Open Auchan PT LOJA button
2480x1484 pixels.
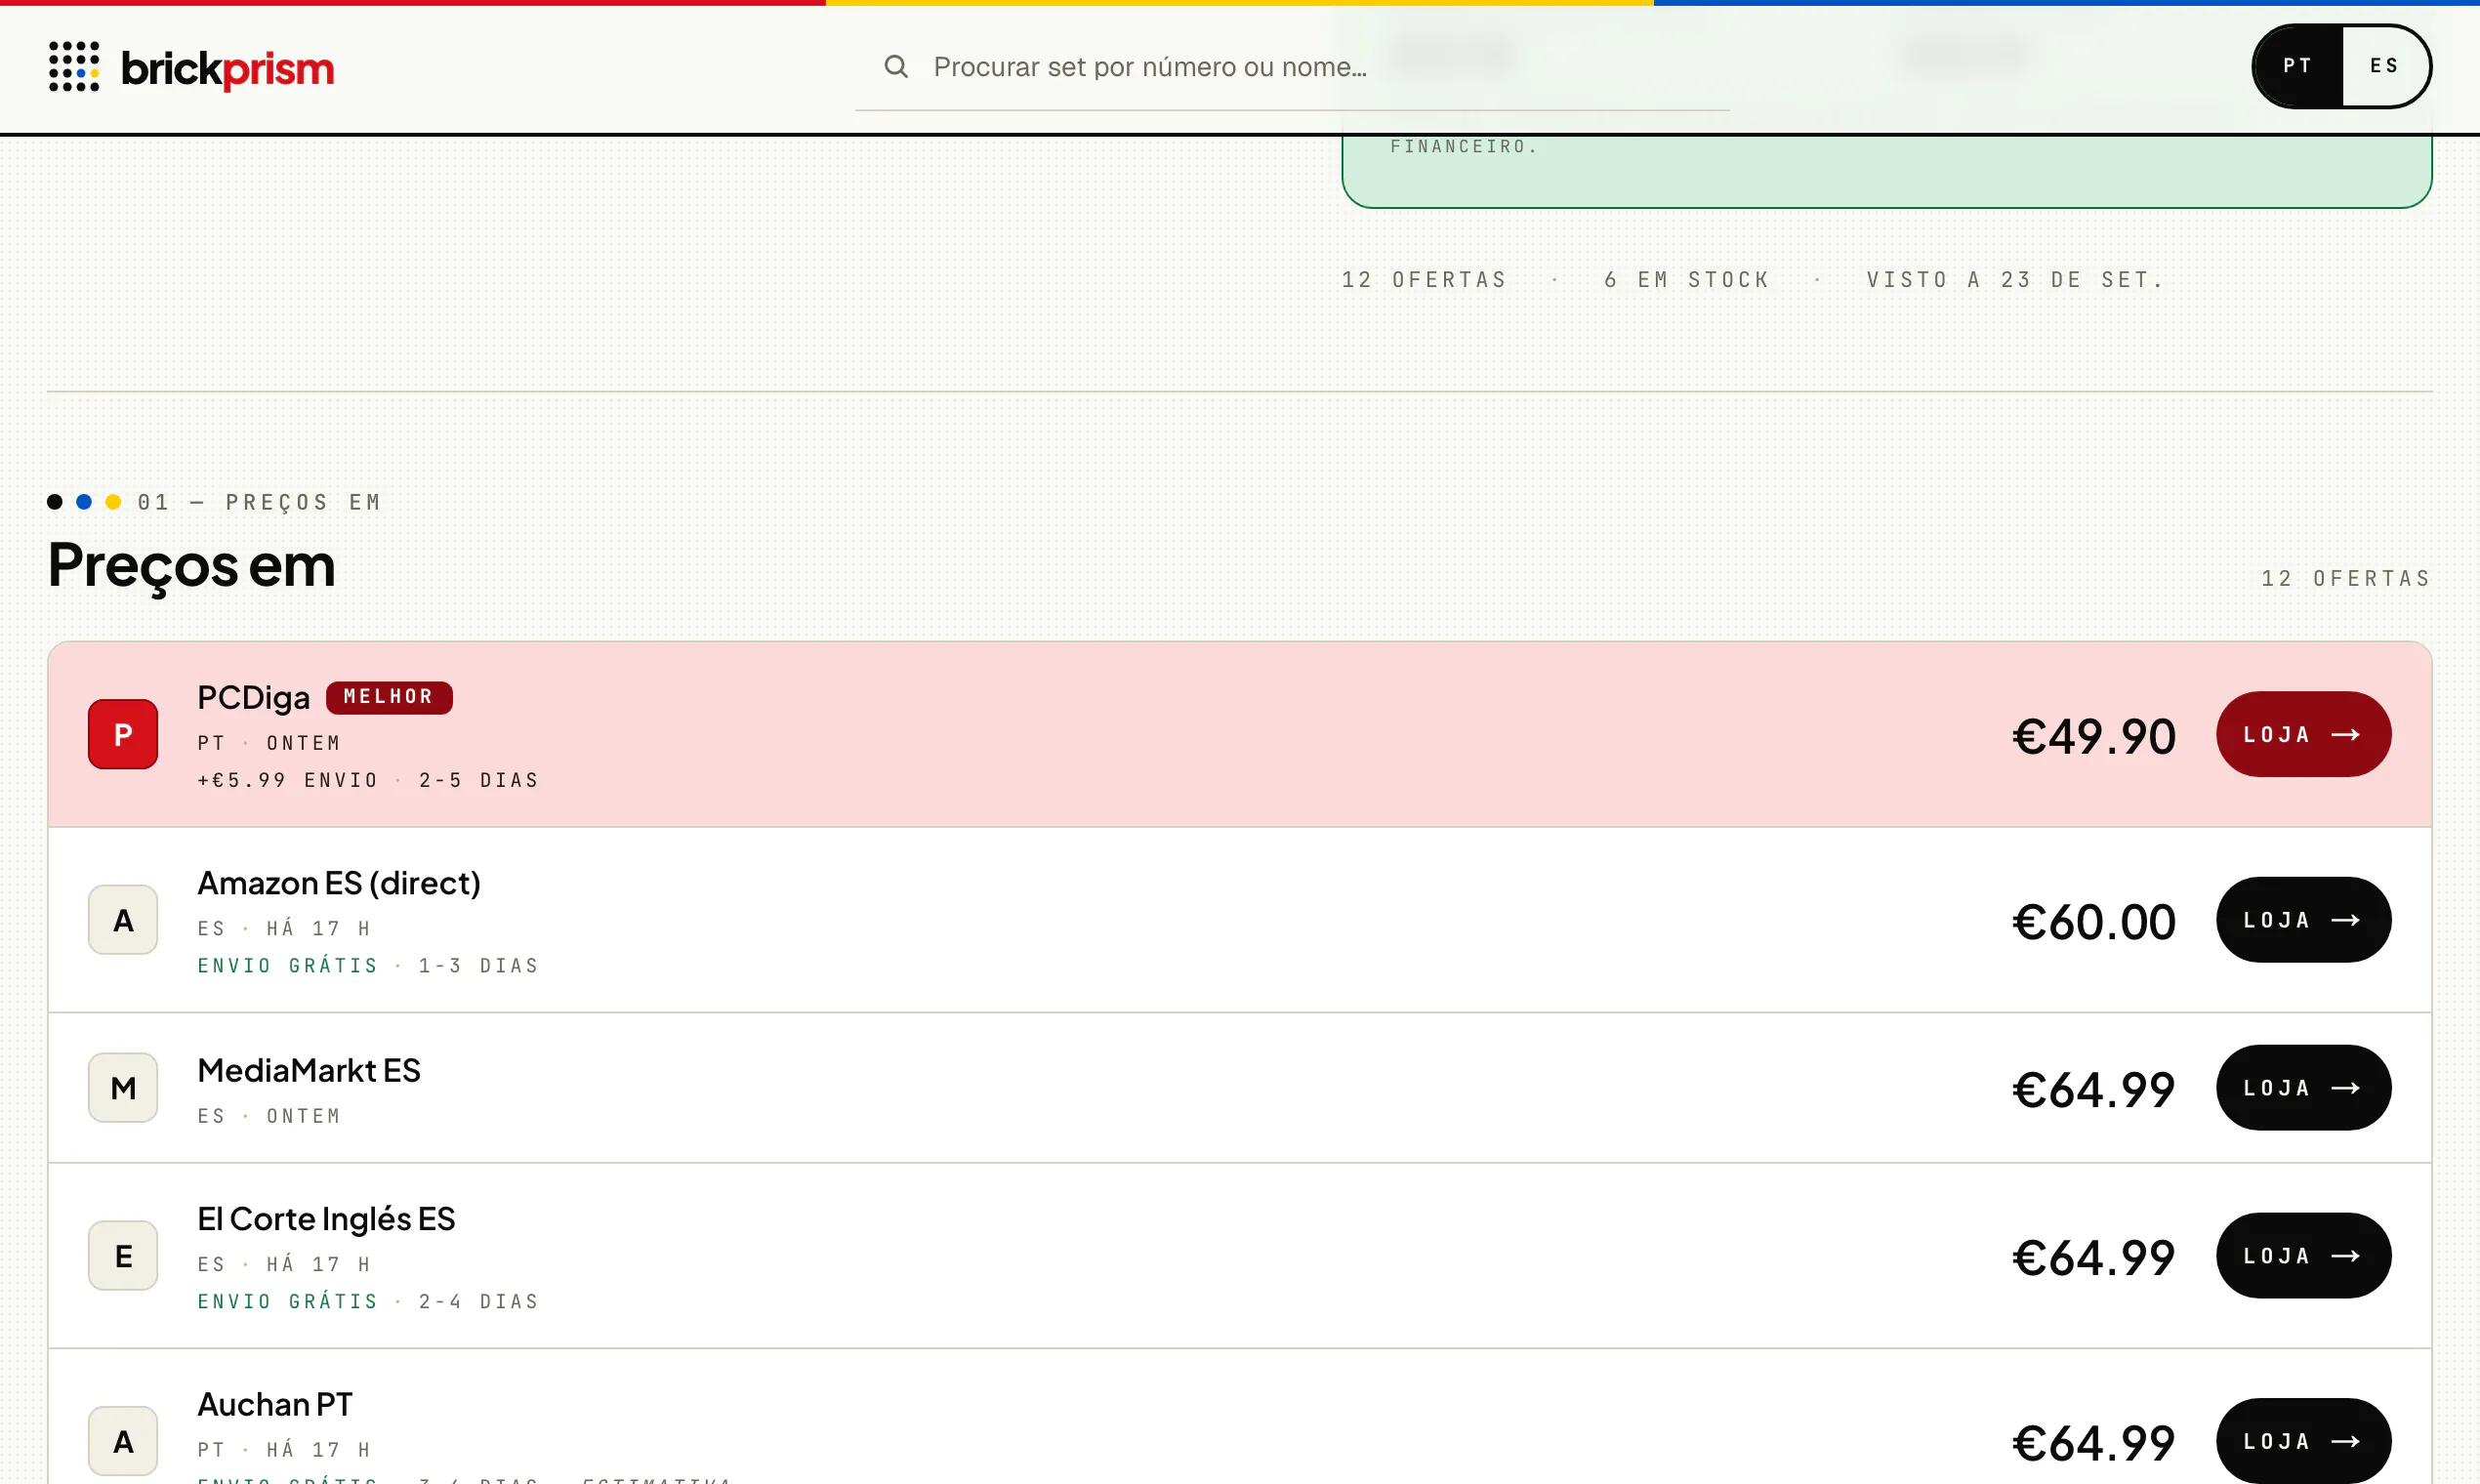pyautogui.click(x=2303, y=1441)
